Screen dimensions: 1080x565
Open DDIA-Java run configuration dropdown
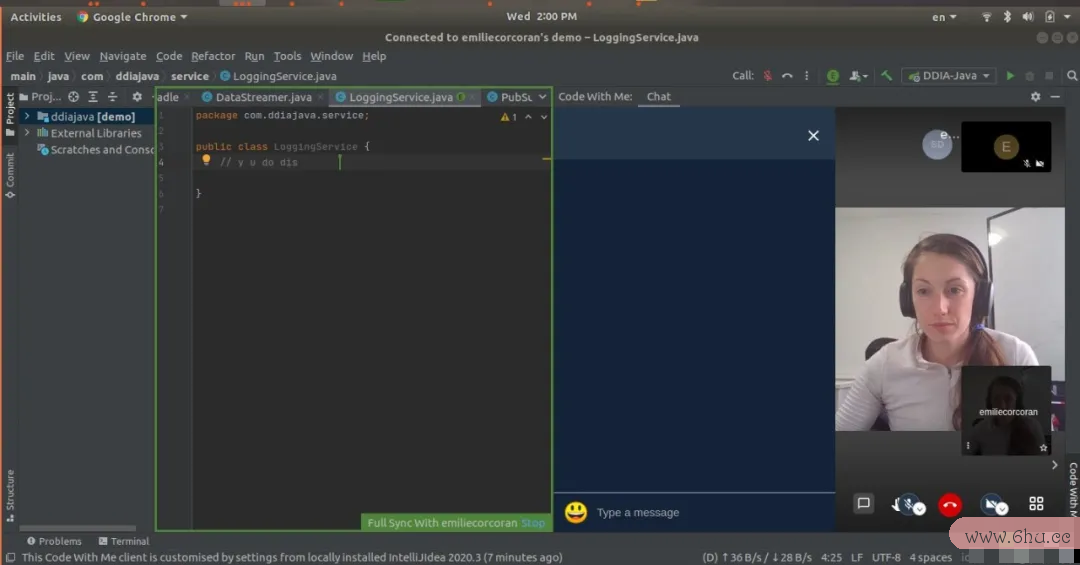coord(949,76)
